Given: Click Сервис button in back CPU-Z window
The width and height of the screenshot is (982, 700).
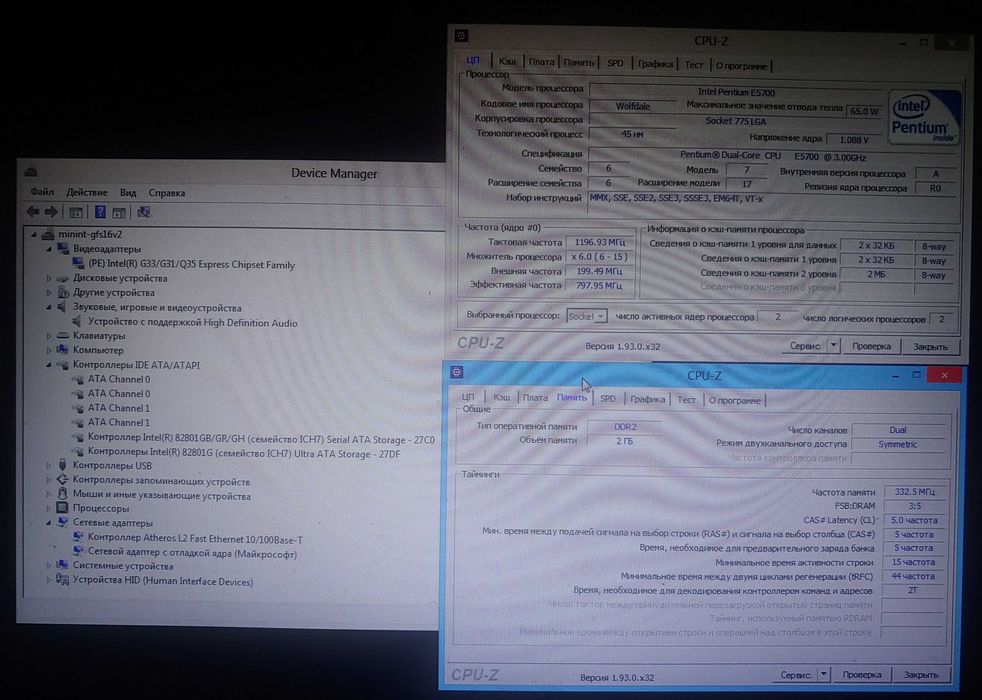Looking at the screenshot, I should click(805, 346).
